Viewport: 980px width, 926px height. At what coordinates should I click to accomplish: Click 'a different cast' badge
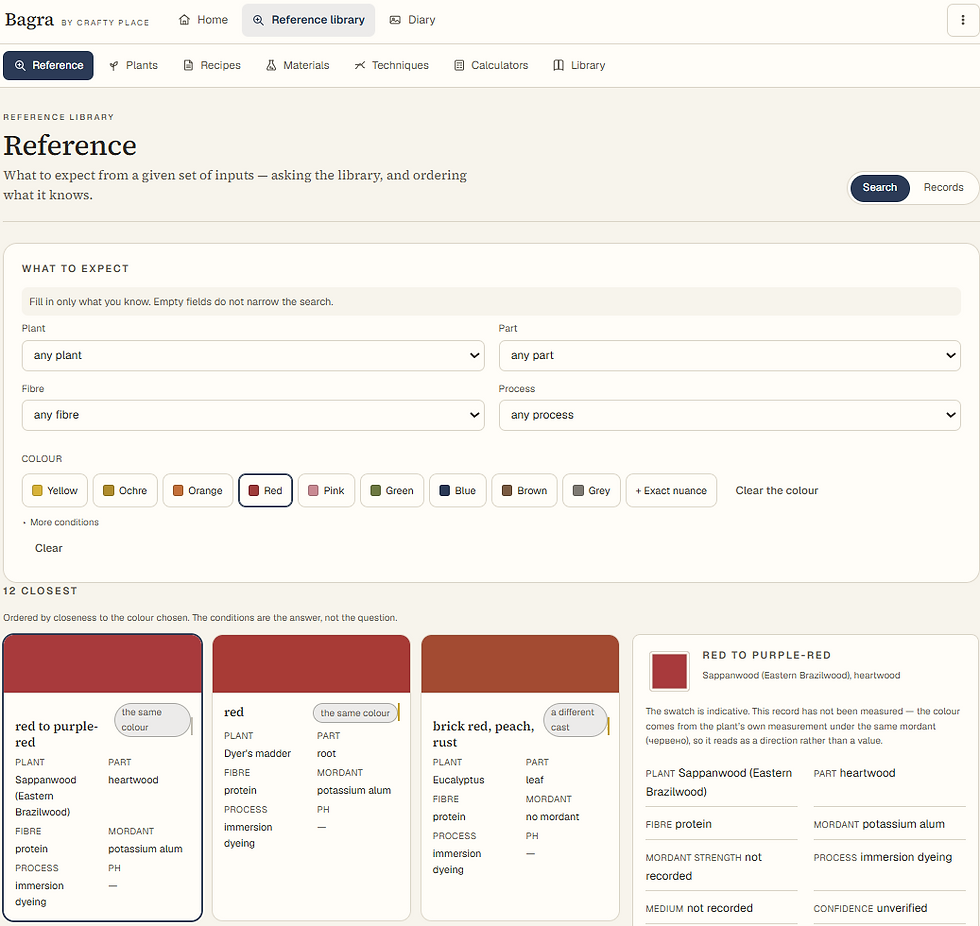(x=576, y=720)
